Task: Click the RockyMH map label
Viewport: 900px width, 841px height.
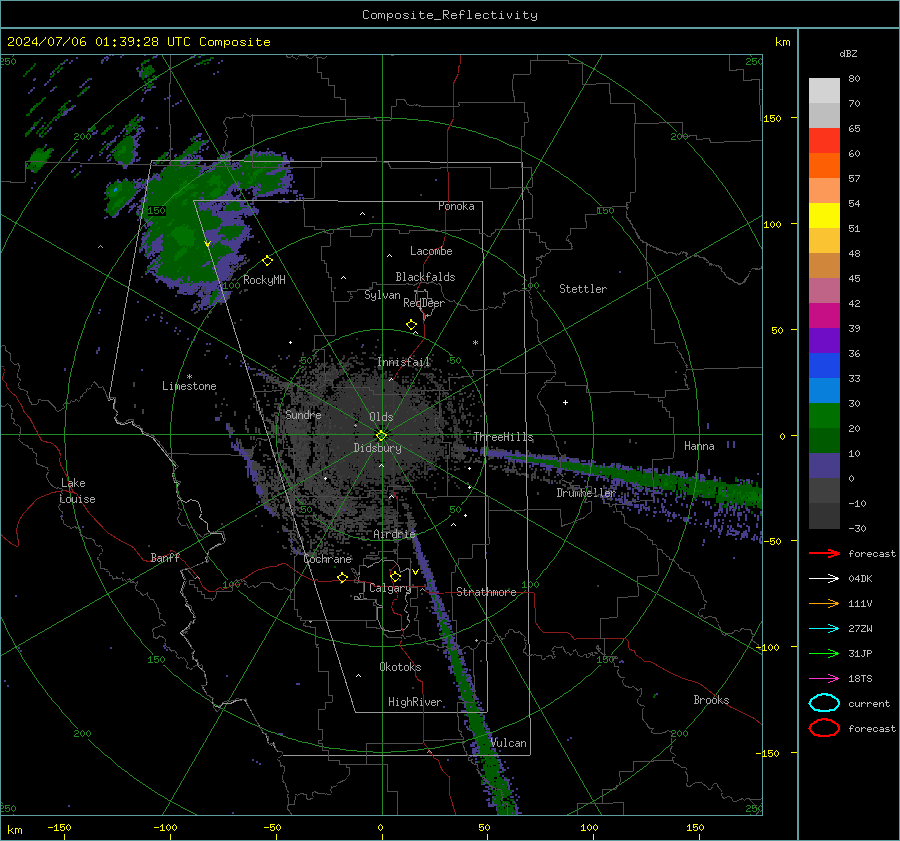Action: [x=264, y=280]
